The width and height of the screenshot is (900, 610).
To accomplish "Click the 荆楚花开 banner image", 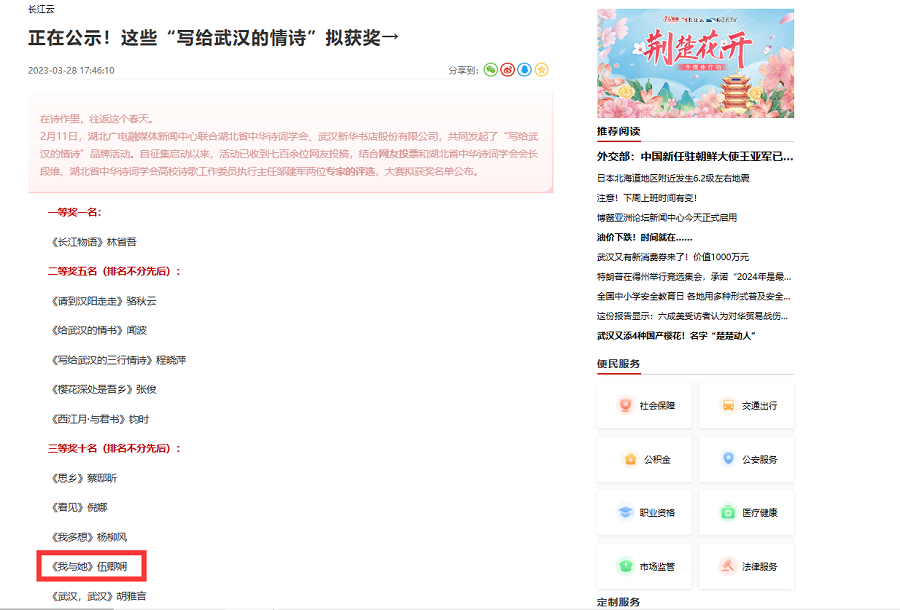I will (x=695, y=63).
